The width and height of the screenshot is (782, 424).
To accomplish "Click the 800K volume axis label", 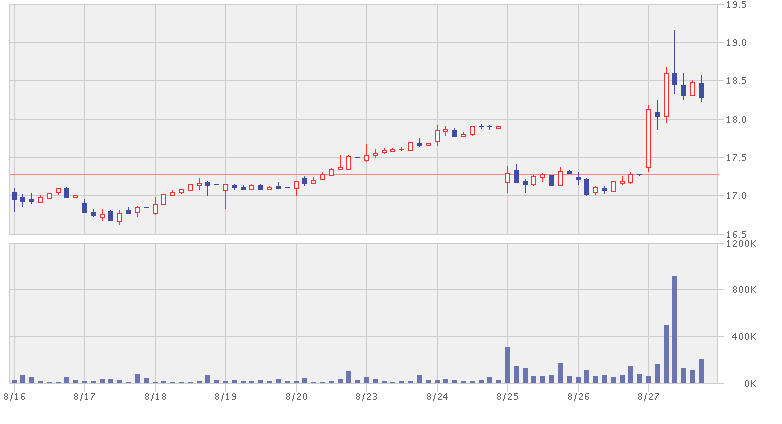I will click(744, 290).
